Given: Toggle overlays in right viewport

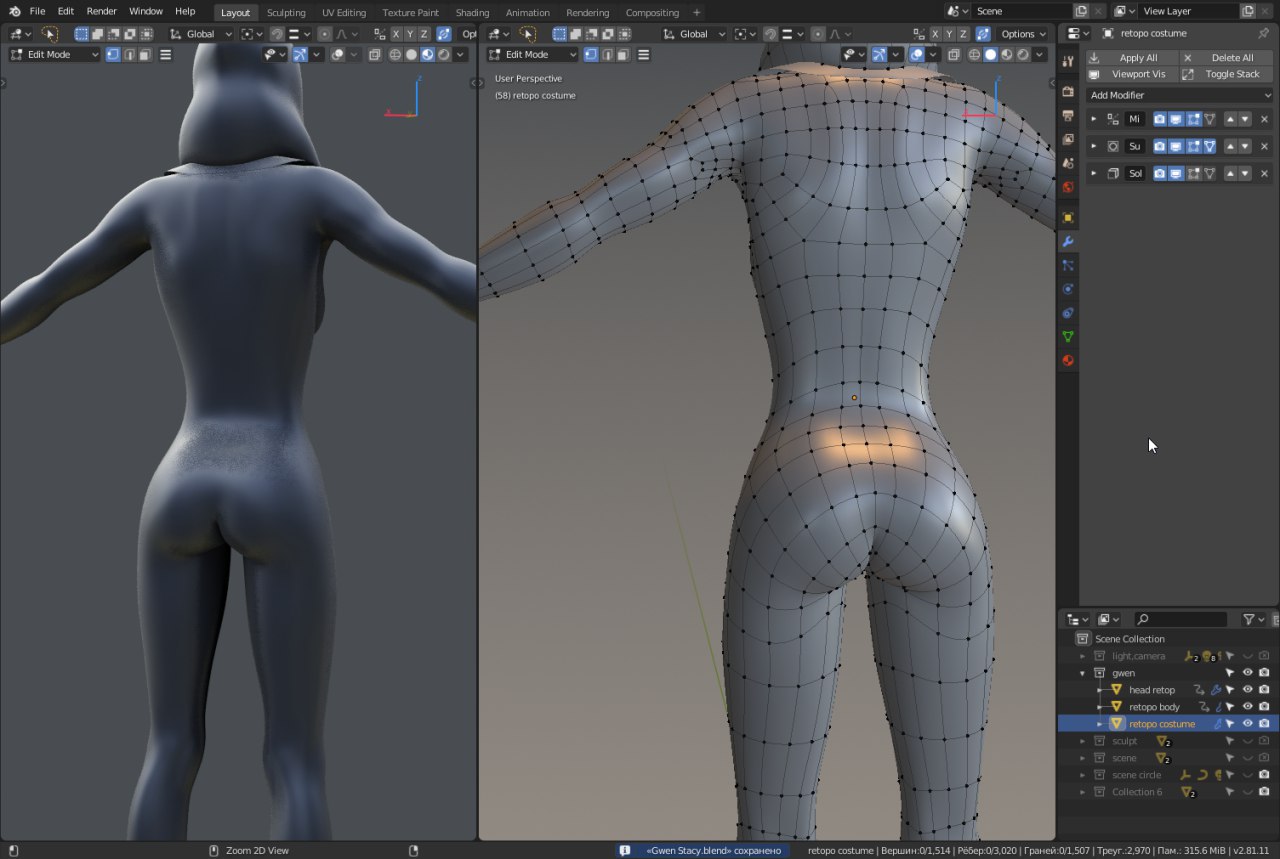Looking at the screenshot, I should pyautogui.click(x=916, y=55).
